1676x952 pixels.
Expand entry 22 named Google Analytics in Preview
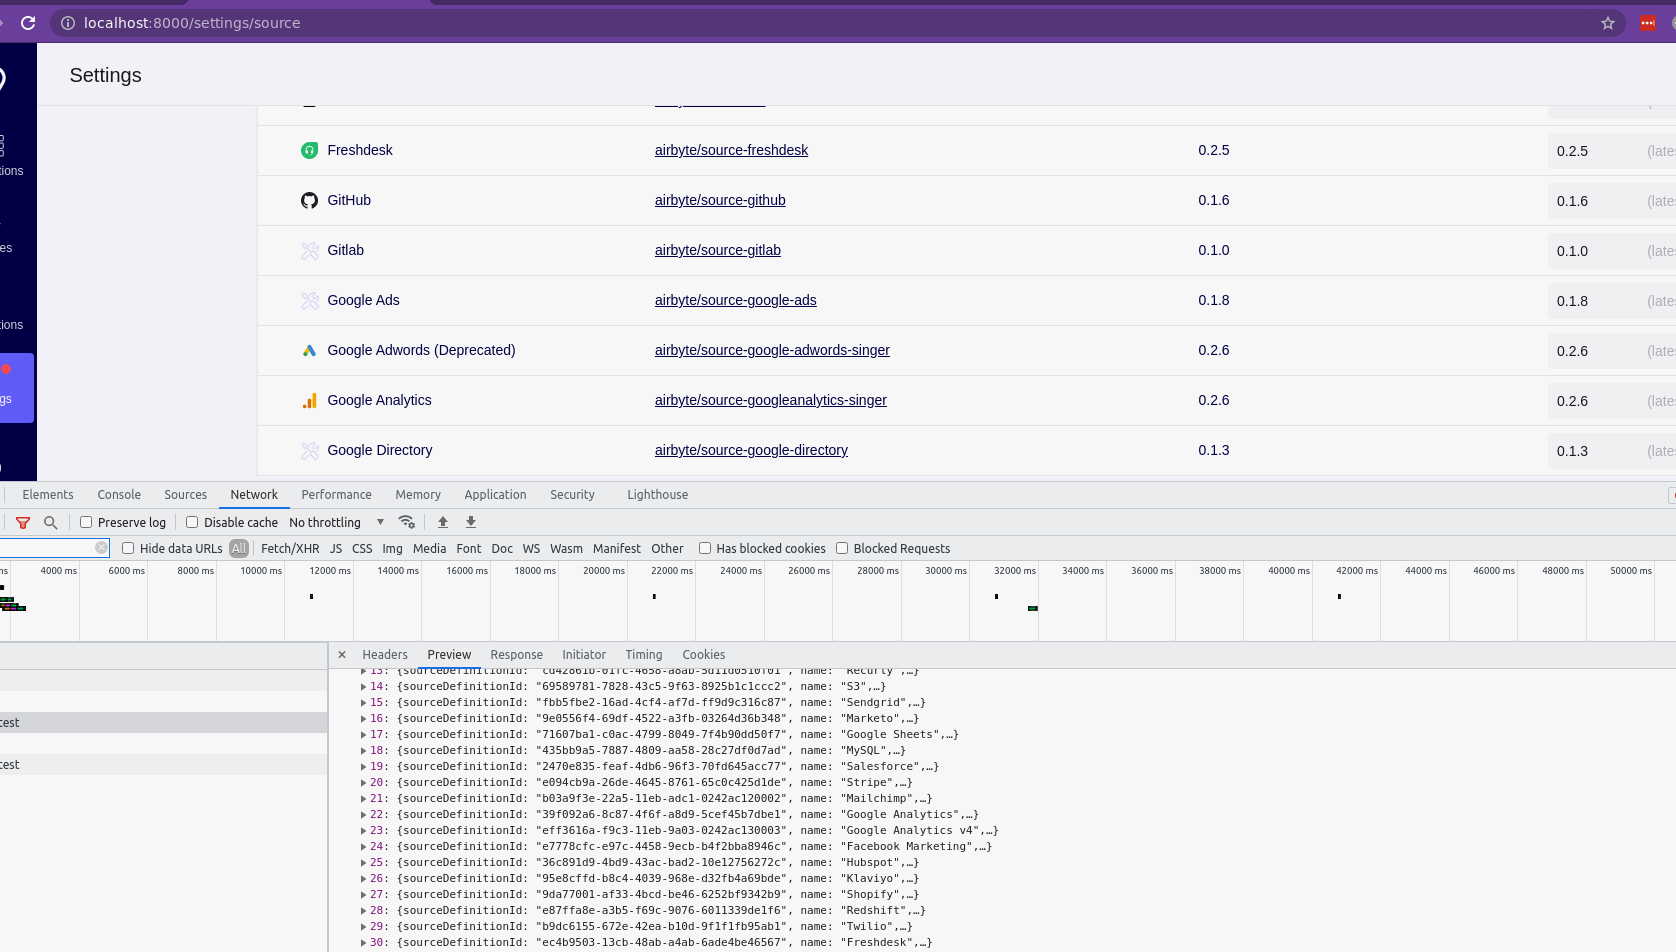coord(363,814)
